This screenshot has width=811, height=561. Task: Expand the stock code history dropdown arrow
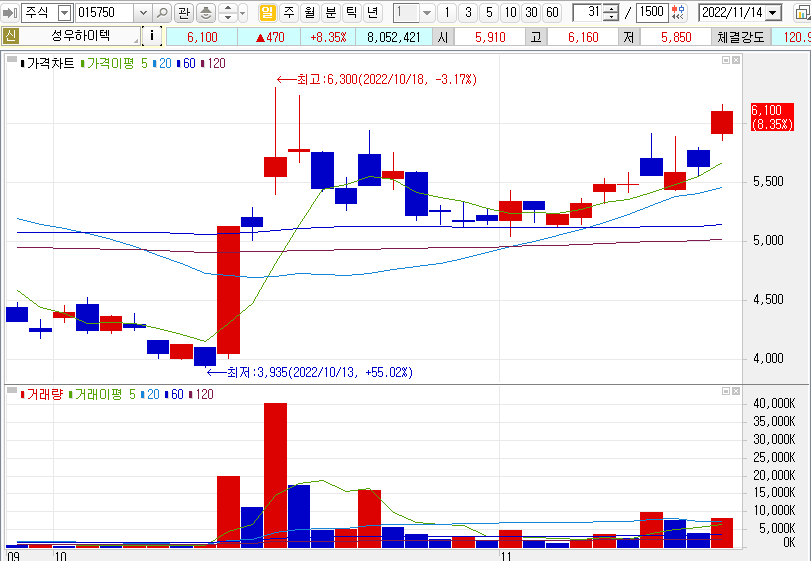pos(143,12)
